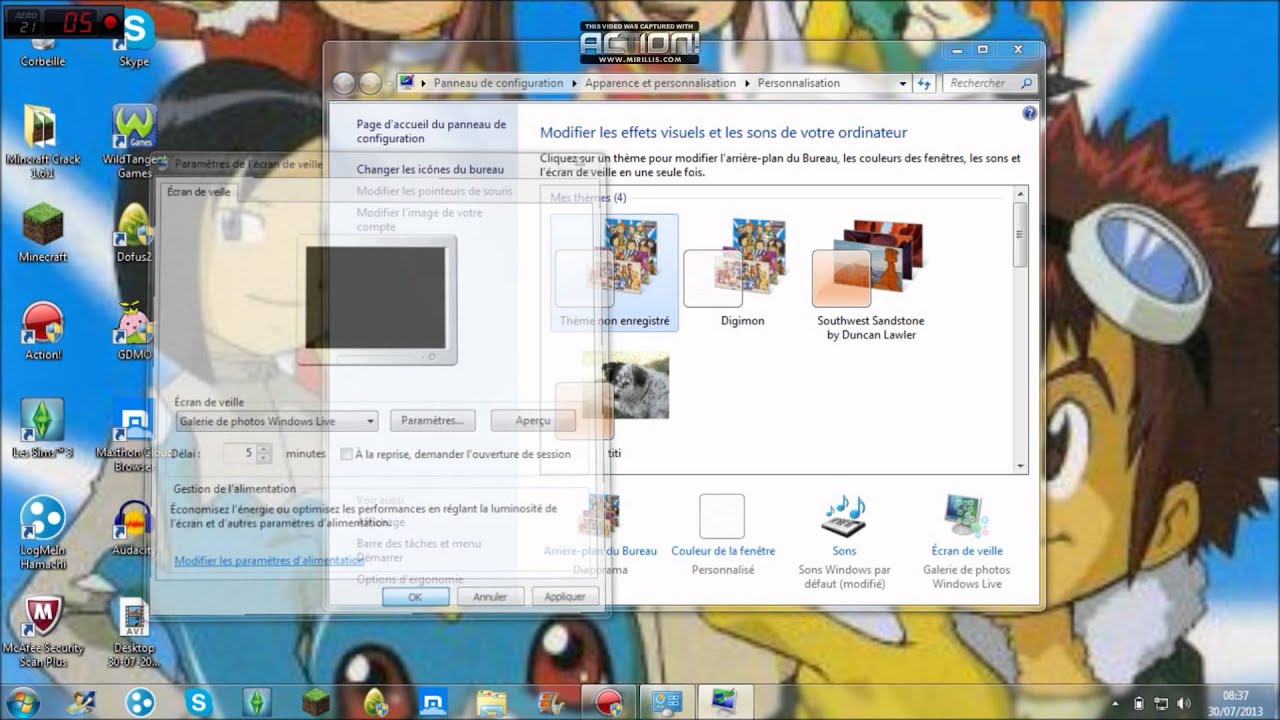Toggle 'À la reprise, demander l'ouverture de session' checkbox
This screenshot has height=720, width=1280.
pyautogui.click(x=347, y=454)
